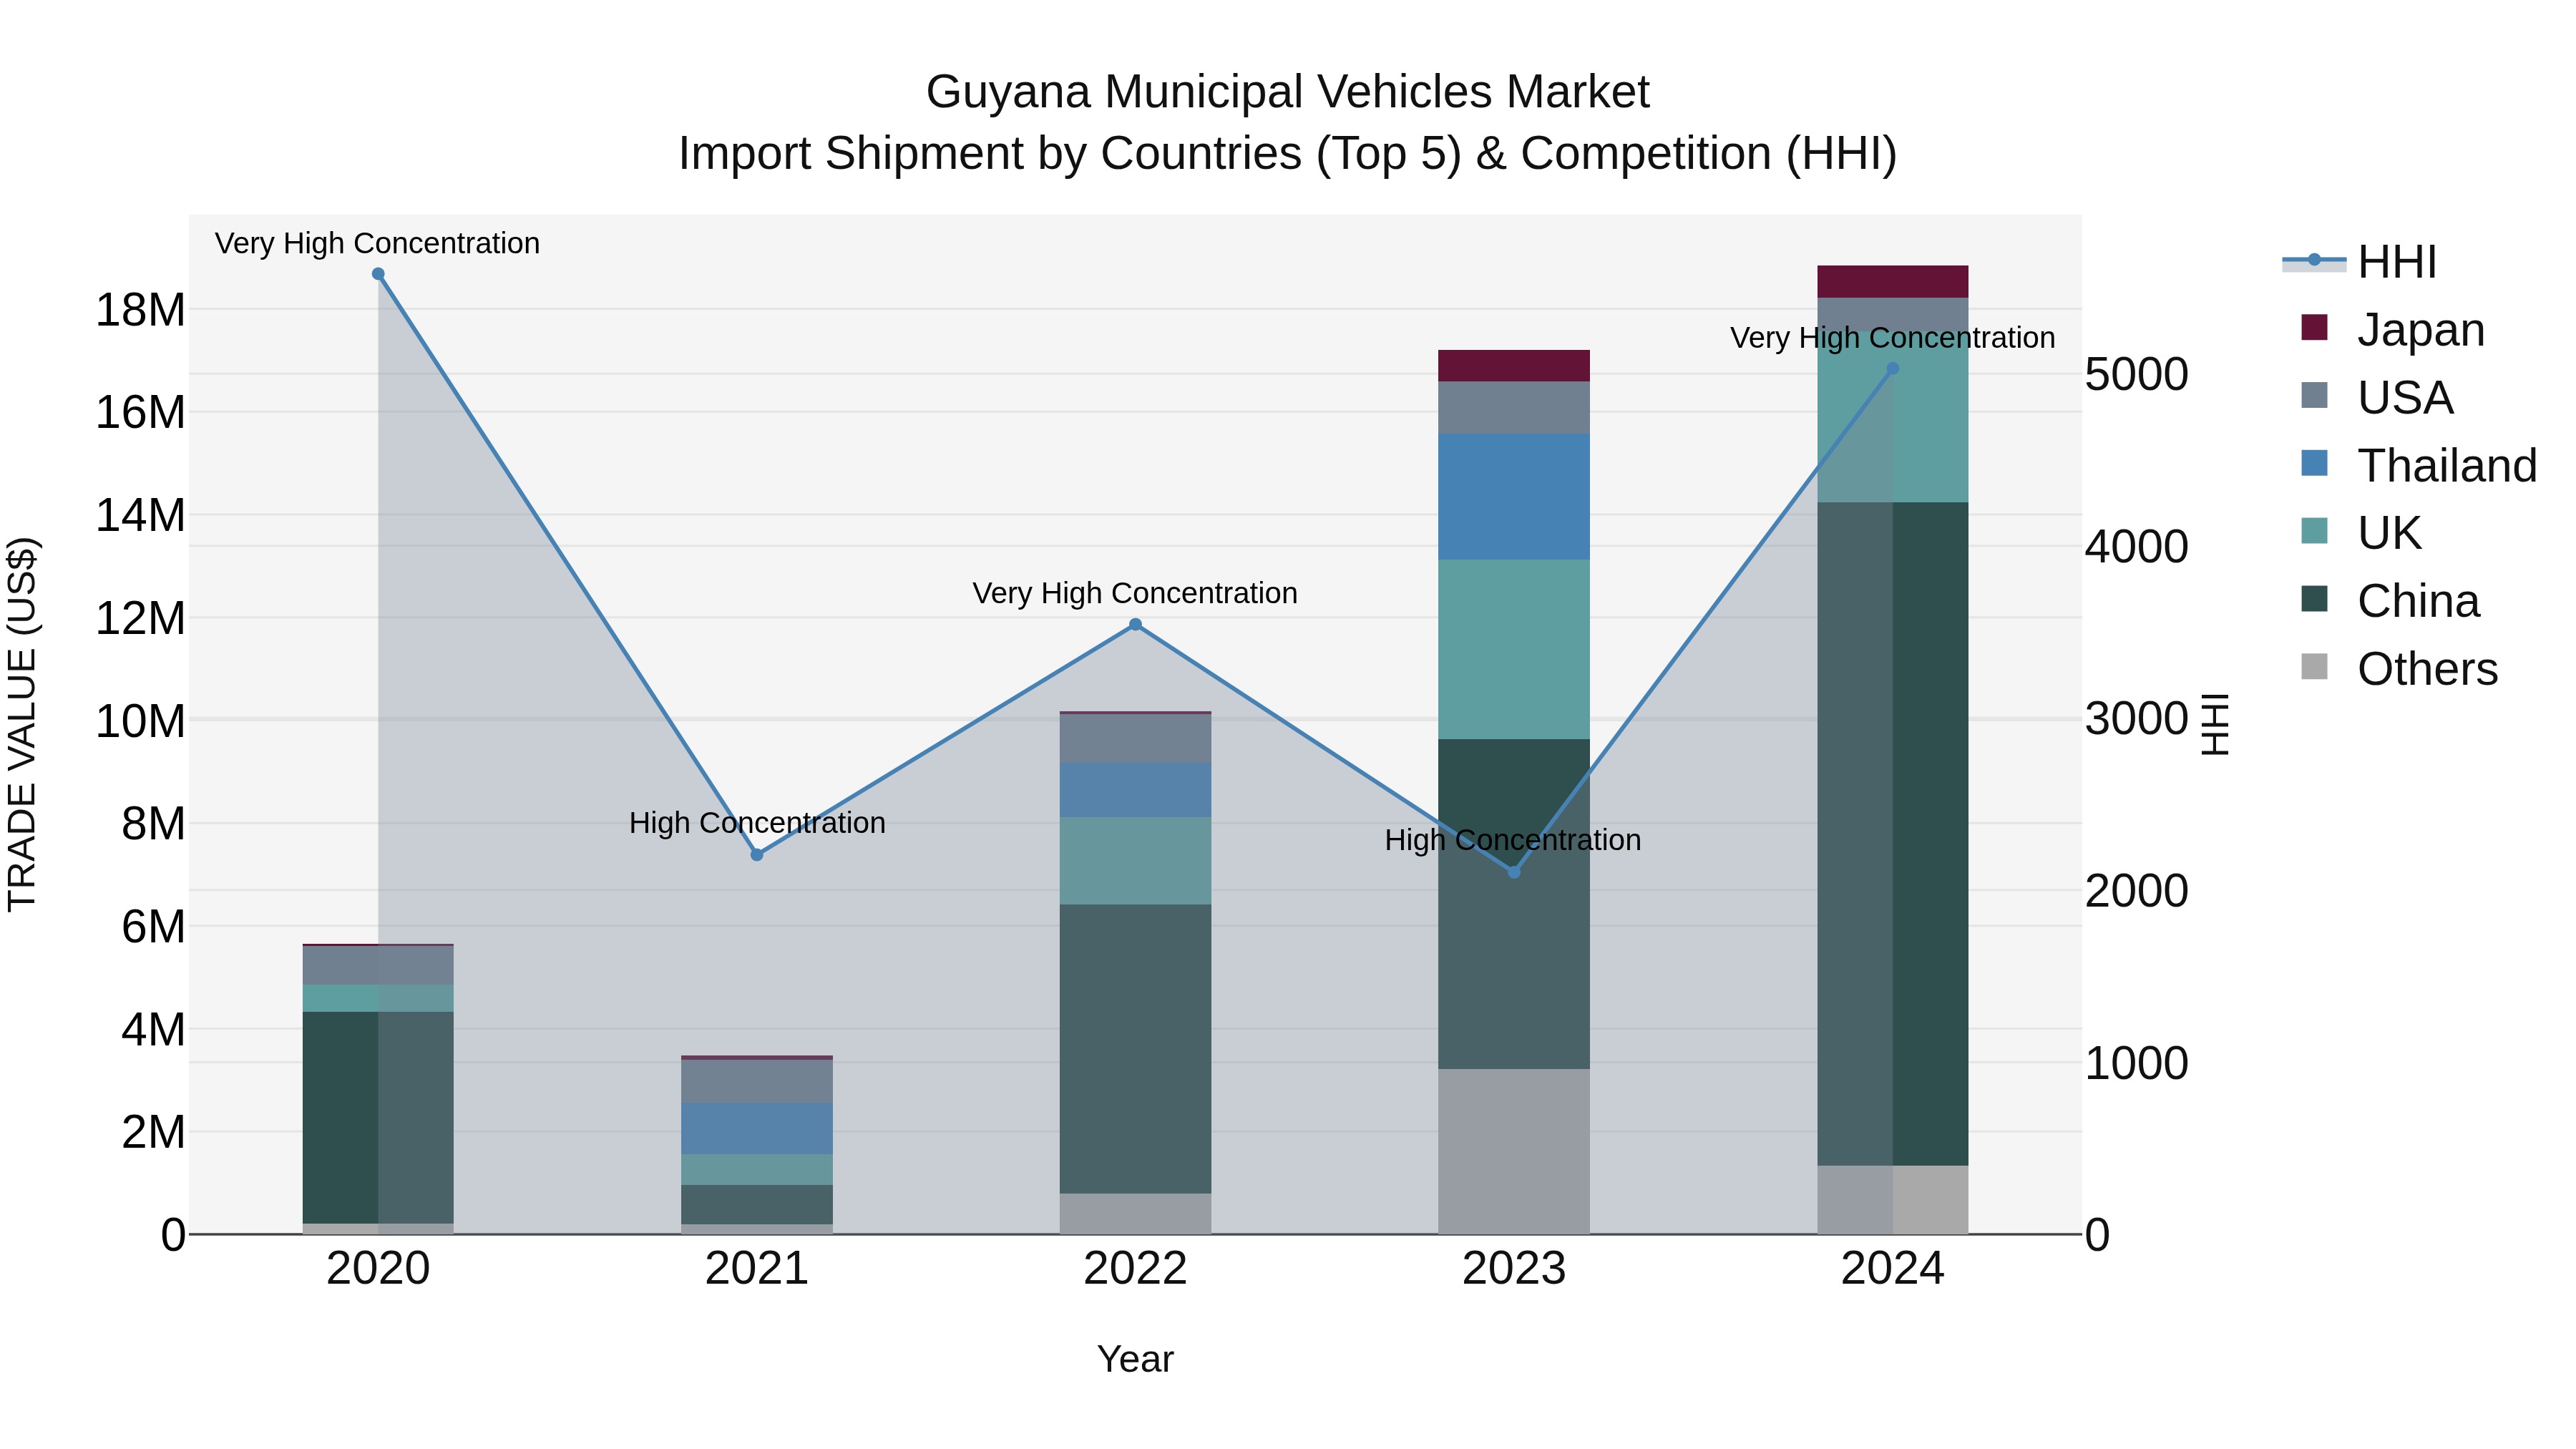Select the 2023 UK bar segment
The height and width of the screenshot is (1449, 2576).
1514,650
